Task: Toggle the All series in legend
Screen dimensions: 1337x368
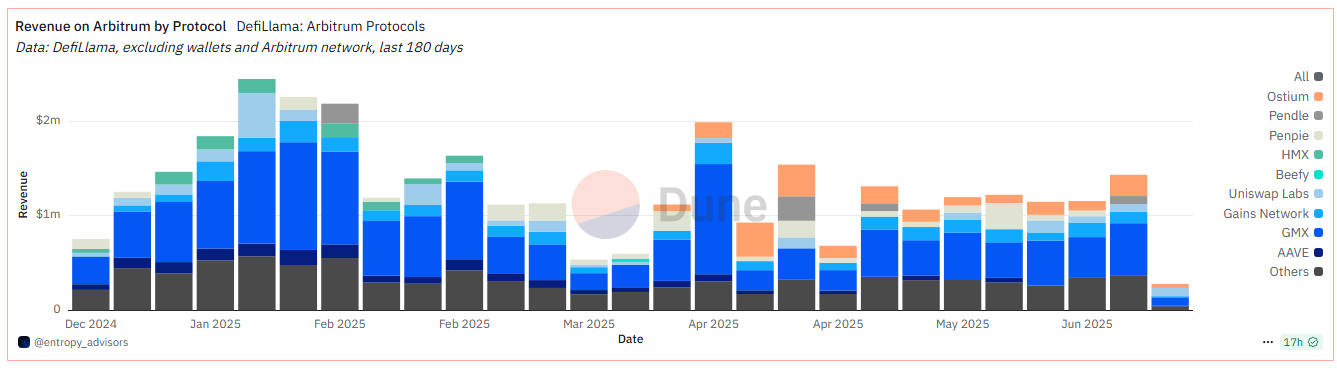Action: [1308, 77]
